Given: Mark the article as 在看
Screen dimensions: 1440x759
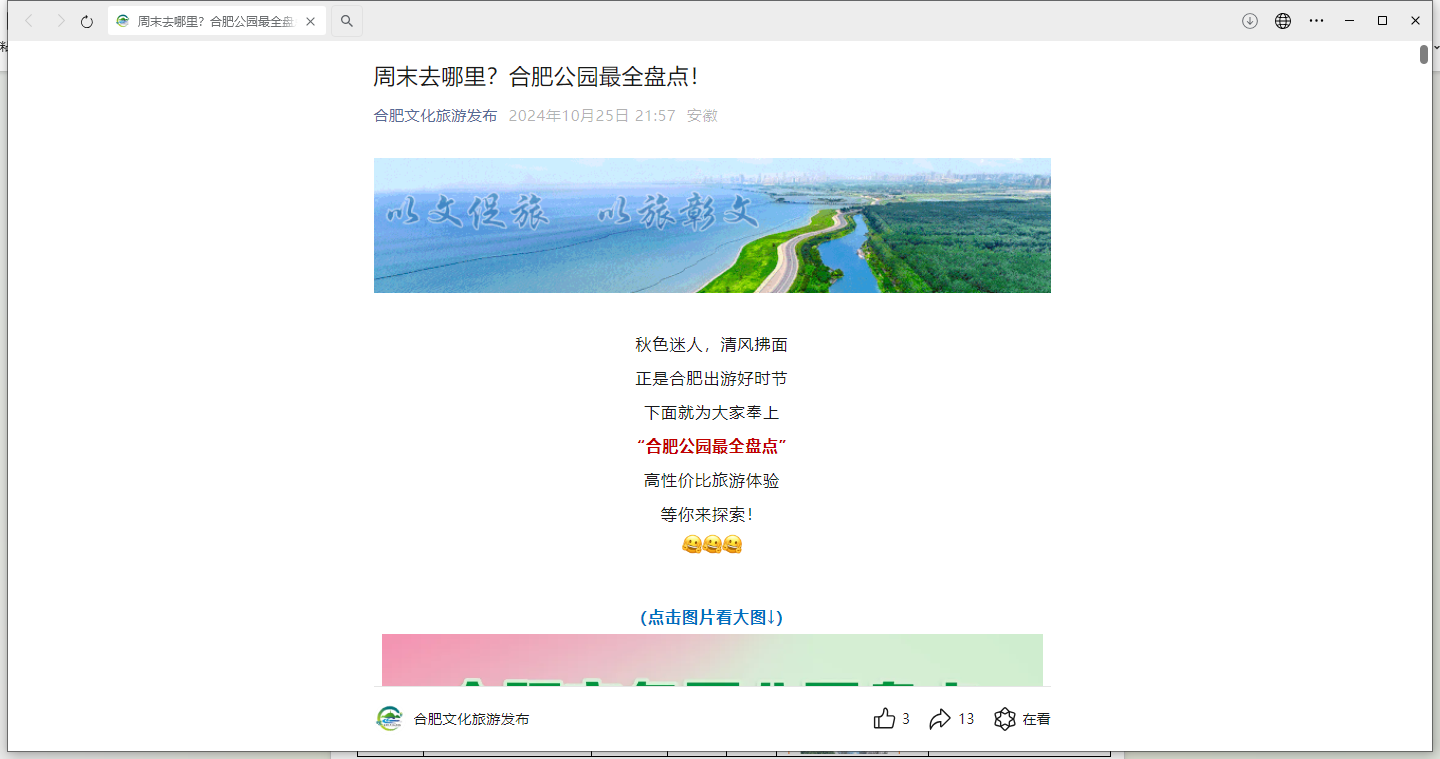Looking at the screenshot, I should pyautogui.click(x=1022, y=719).
